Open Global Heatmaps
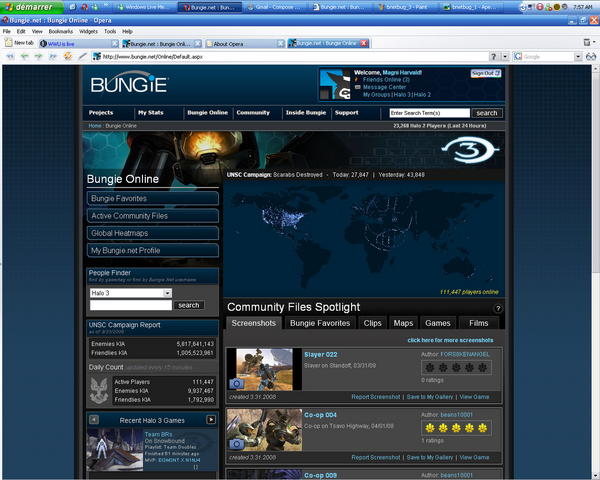This screenshot has height=480, width=600. click(153, 233)
